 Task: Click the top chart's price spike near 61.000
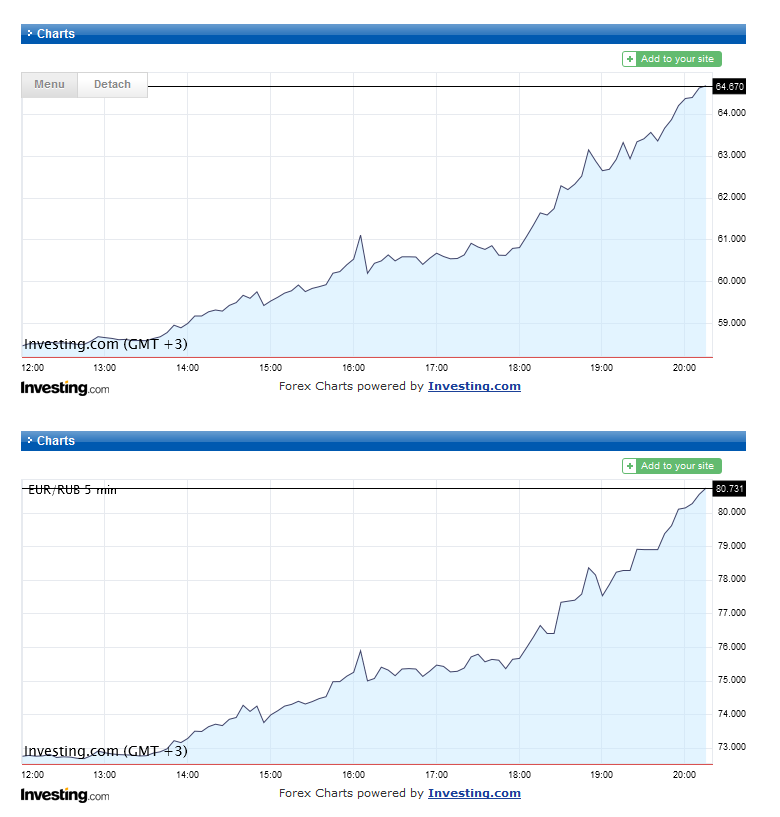coord(360,236)
